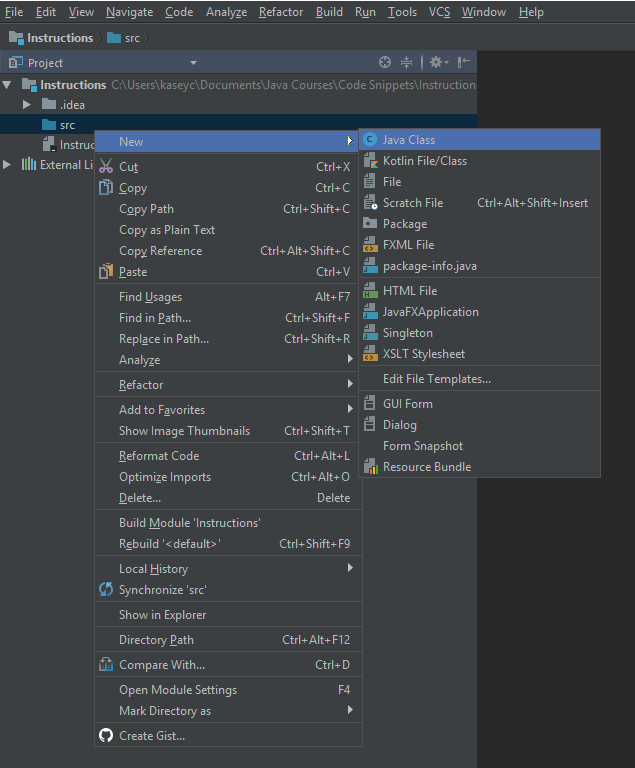Expand the Mark Directory as submenu arrow
Image resolution: width=635 pixels, height=768 pixels.
coord(350,710)
